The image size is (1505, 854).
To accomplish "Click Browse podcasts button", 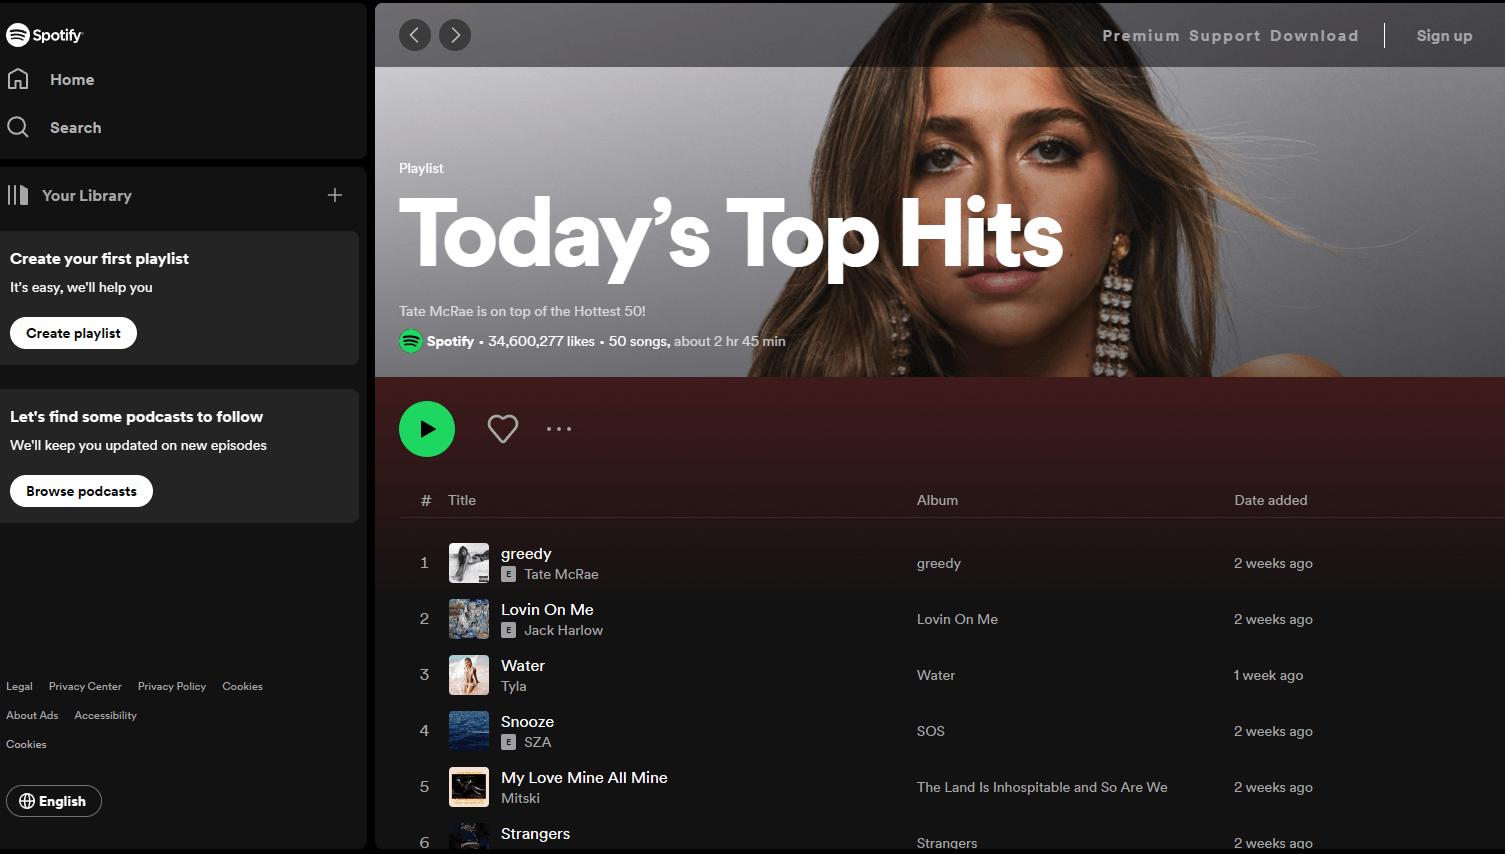I will click(x=81, y=491).
